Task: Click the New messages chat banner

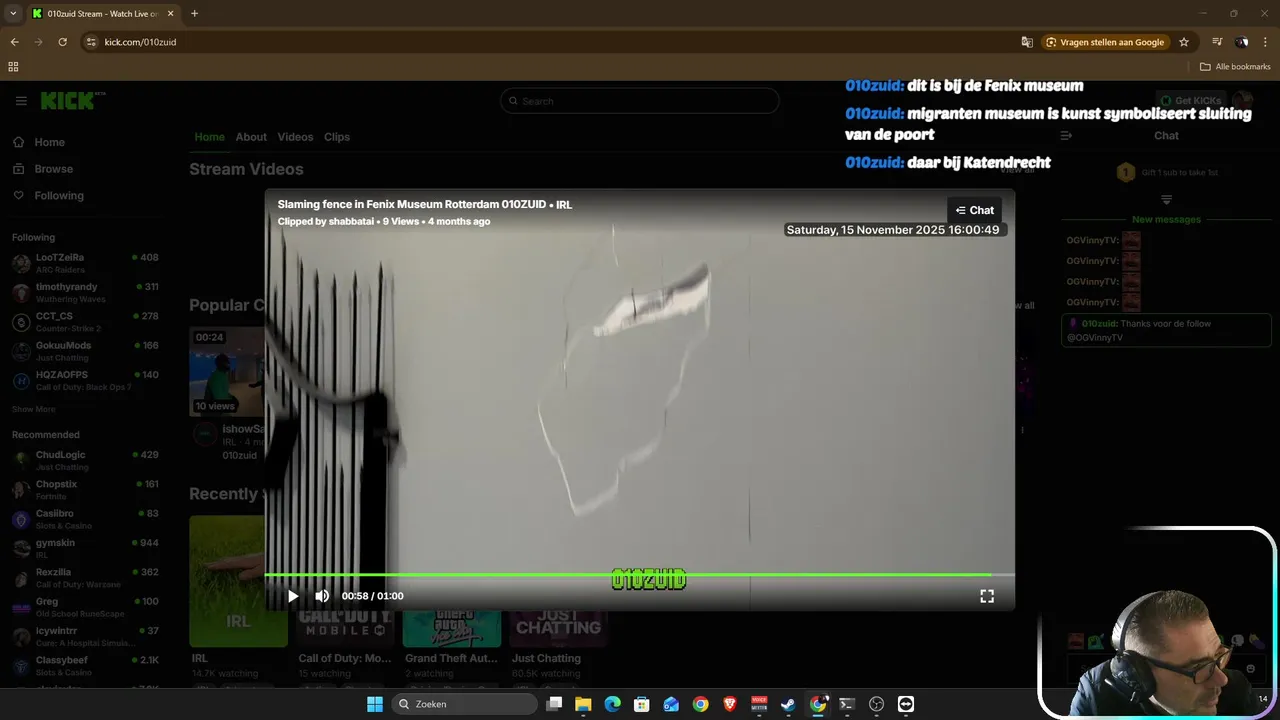Action: 1166,219
